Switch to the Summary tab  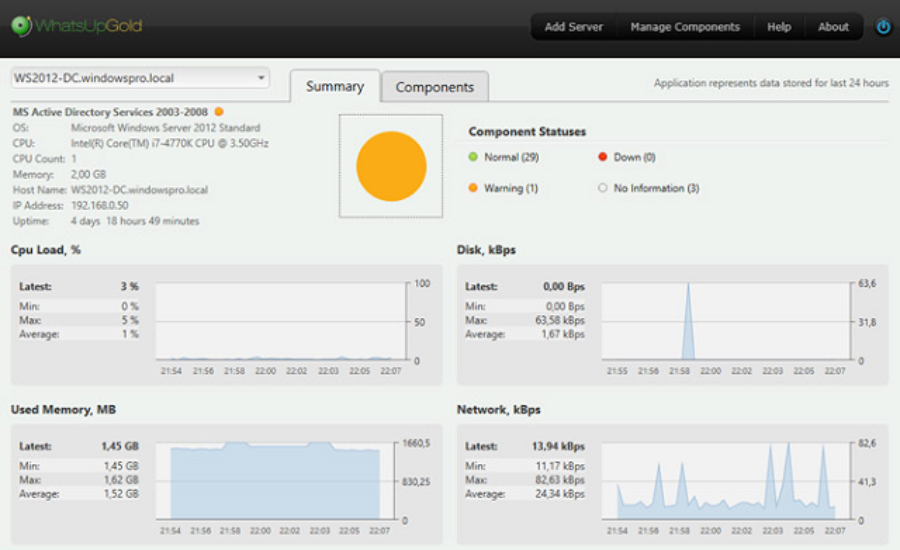tap(335, 86)
